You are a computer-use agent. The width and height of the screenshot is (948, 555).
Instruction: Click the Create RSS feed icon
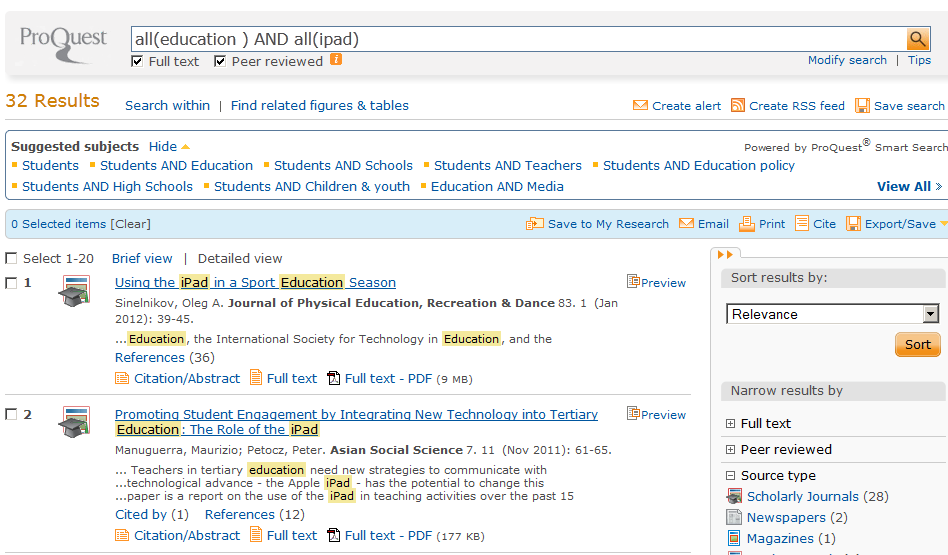point(738,105)
